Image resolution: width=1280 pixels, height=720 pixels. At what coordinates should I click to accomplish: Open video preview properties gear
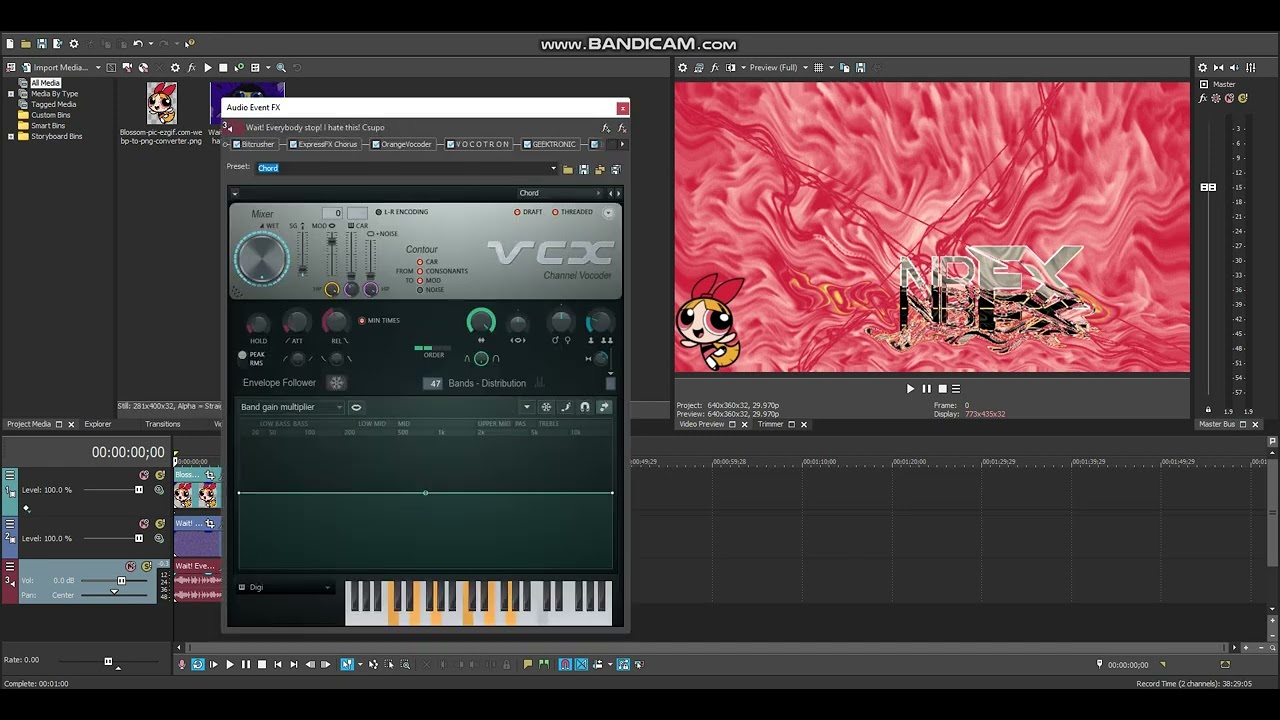click(683, 68)
